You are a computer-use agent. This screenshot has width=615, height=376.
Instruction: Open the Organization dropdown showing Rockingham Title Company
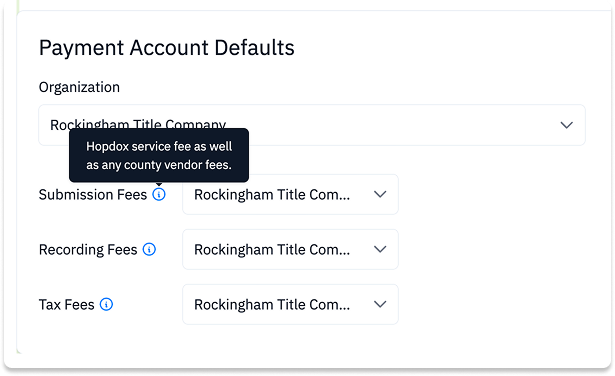[x=312, y=125]
